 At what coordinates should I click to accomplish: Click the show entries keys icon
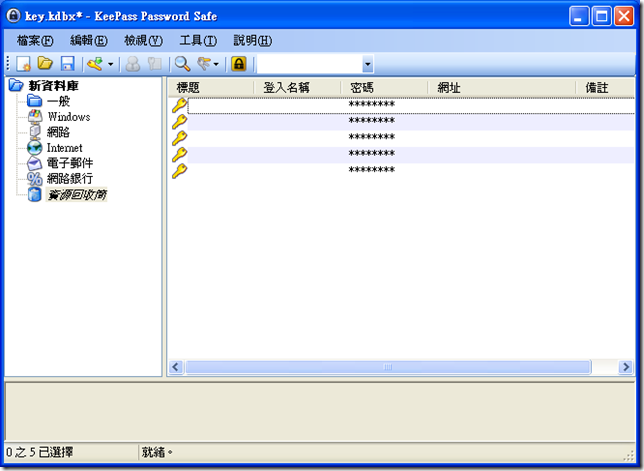tap(204, 64)
